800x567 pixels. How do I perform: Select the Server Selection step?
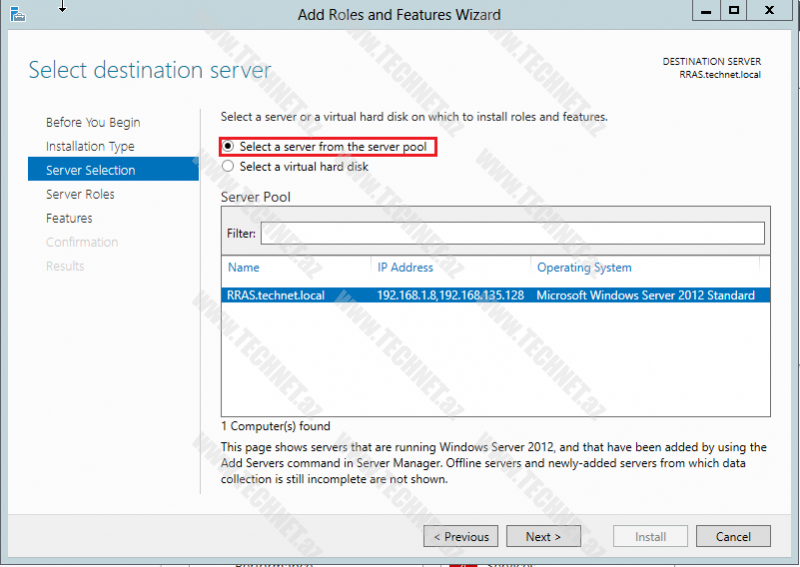(x=91, y=170)
